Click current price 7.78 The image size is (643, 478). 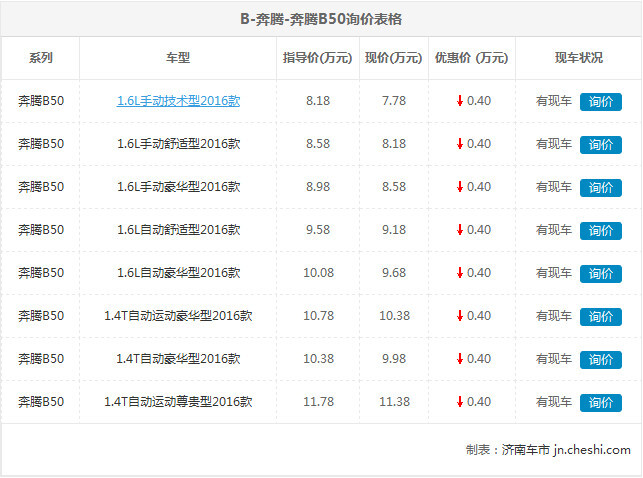(x=394, y=101)
